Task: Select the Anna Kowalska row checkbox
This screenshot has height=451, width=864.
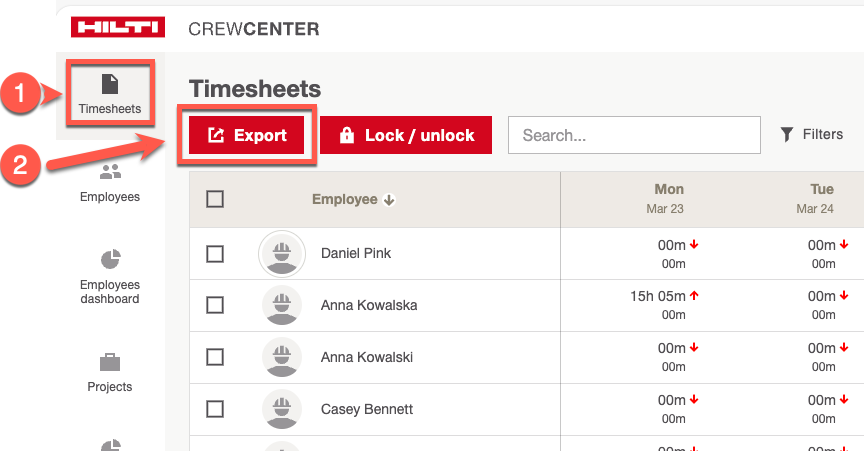Action: (x=215, y=306)
